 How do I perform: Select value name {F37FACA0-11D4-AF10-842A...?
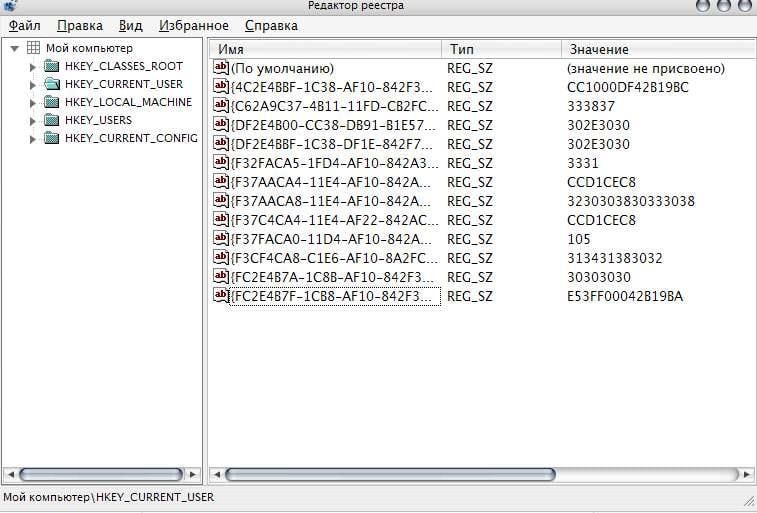tap(331, 239)
